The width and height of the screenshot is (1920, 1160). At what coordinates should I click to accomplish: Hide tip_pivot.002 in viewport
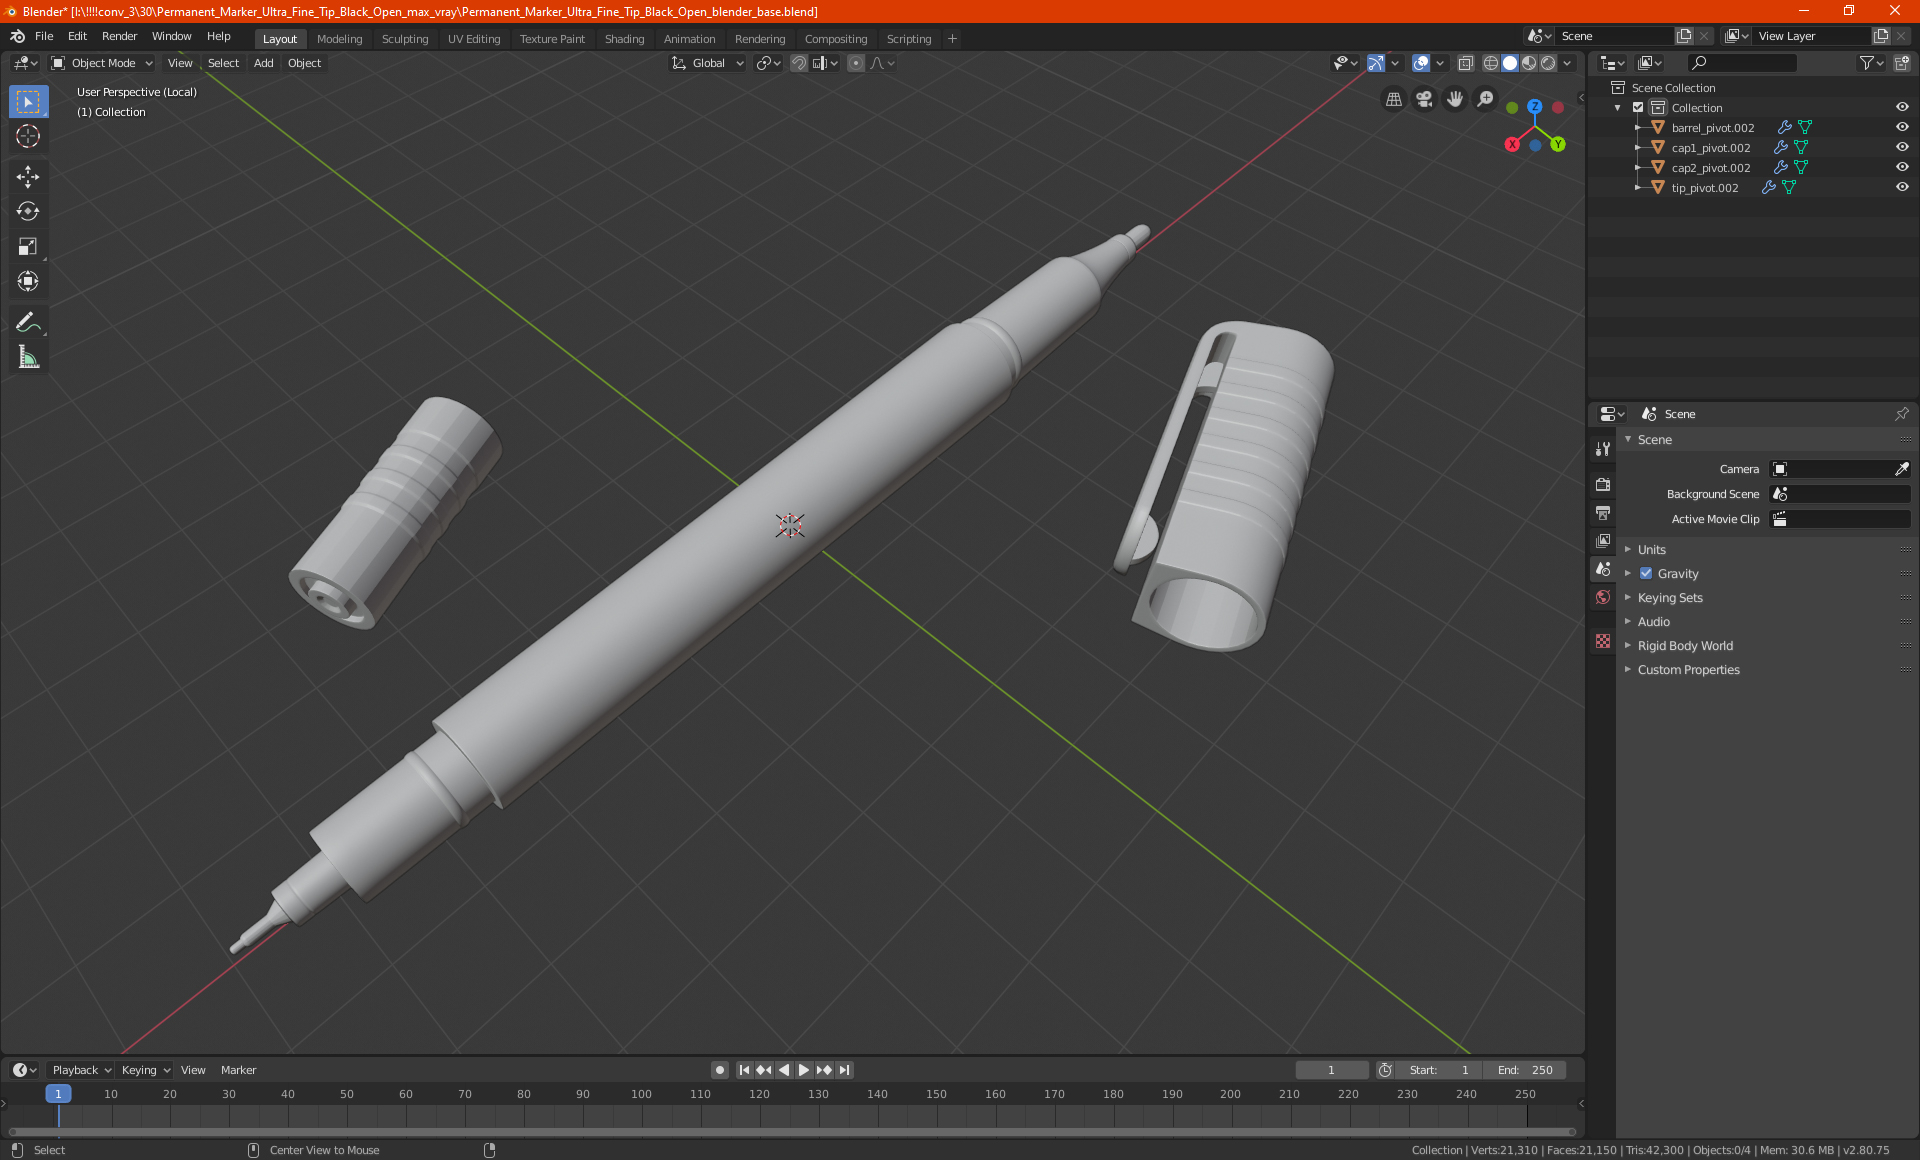tap(1902, 188)
